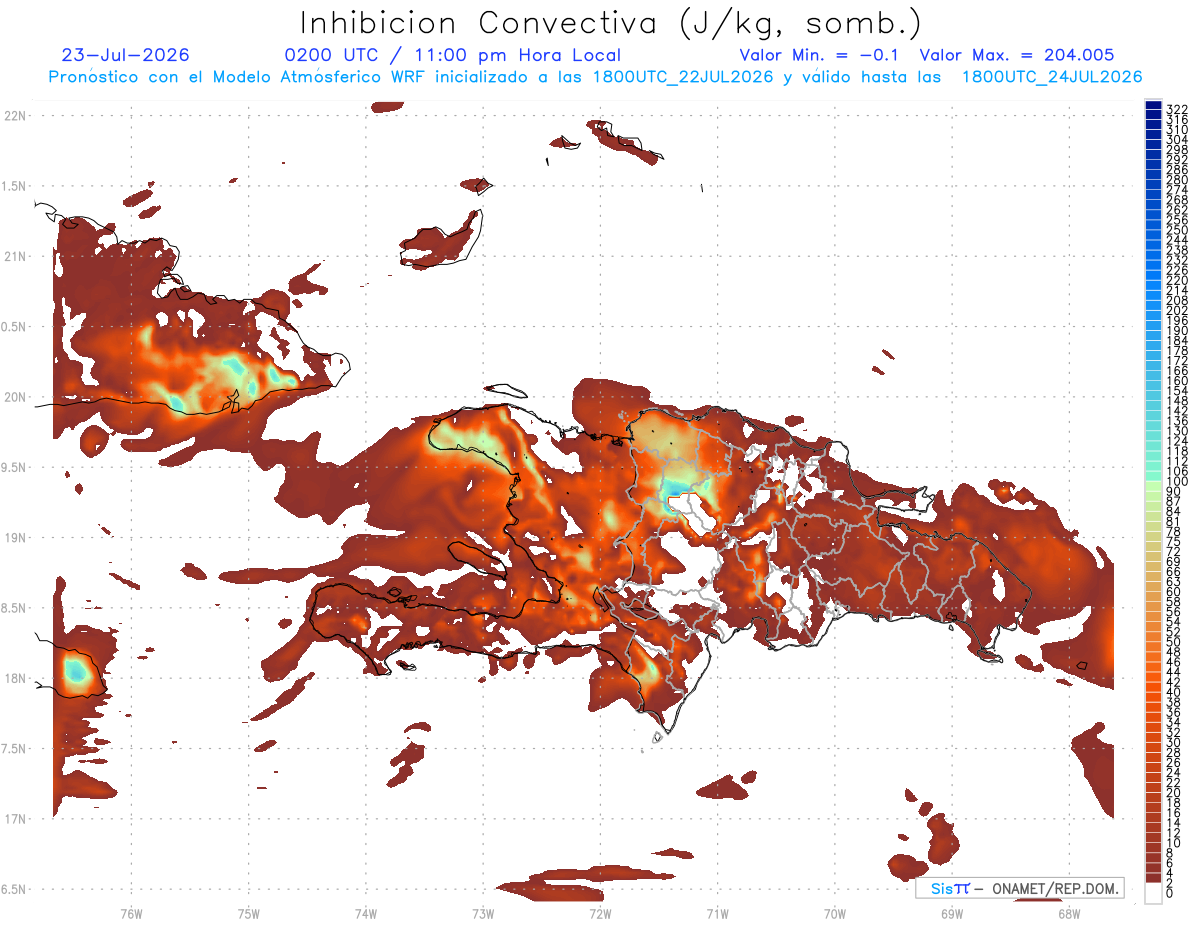The height and width of the screenshot is (927, 1200).
Task: Click the '69W' longitude label
Action: [952, 913]
